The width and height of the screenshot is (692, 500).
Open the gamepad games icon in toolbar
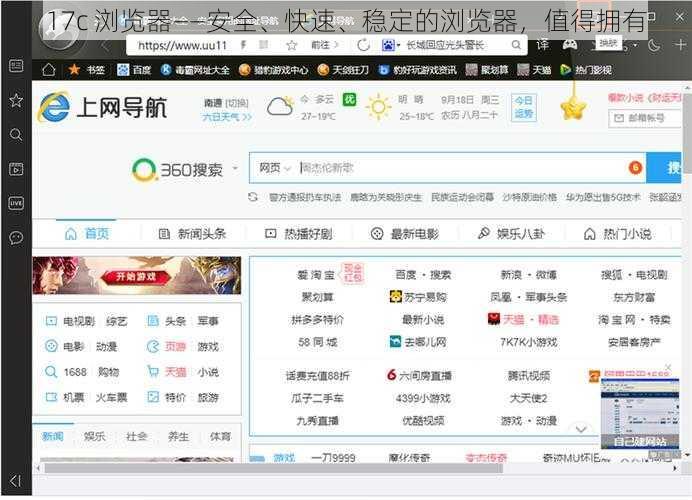point(570,44)
